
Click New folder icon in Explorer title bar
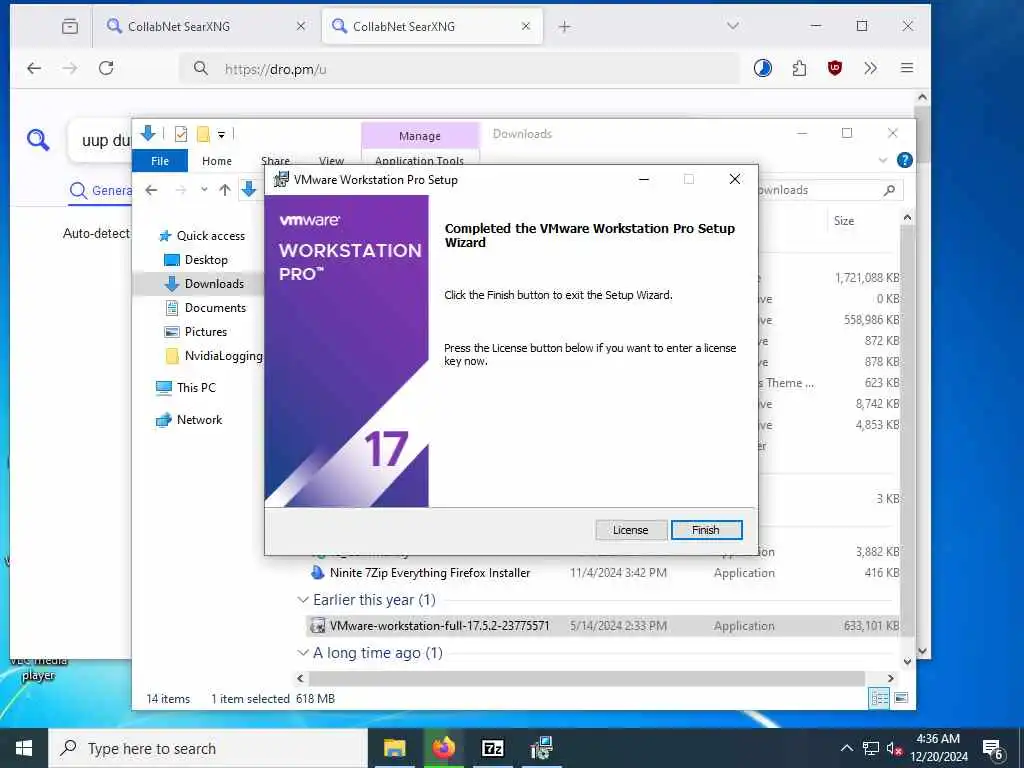(203, 134)
